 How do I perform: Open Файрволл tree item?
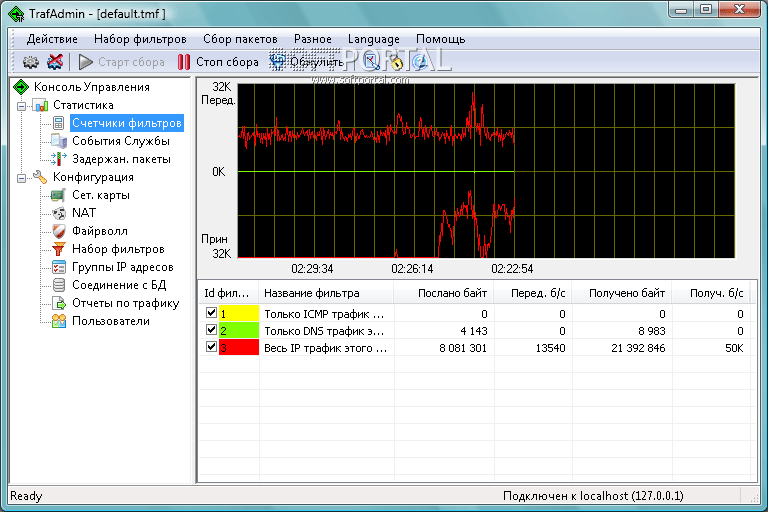click(x=100, y=231)
